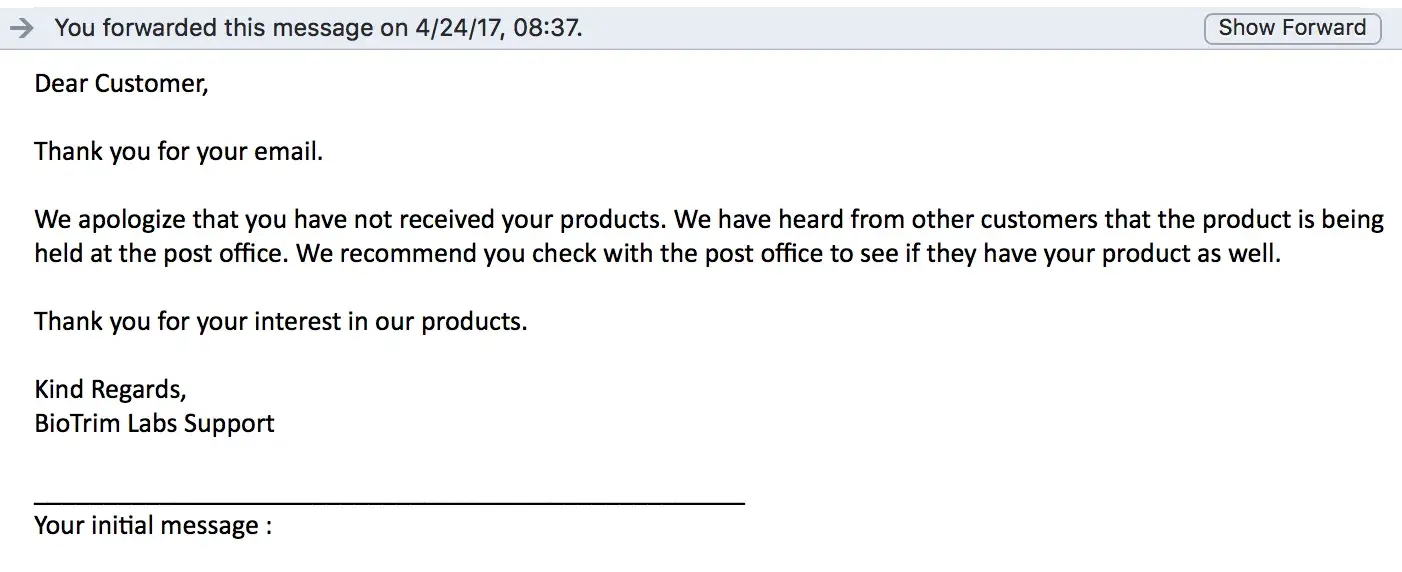Click the 08:37 time in the banner
This screenshot has width=1402, height=572.
click(548, 28)
